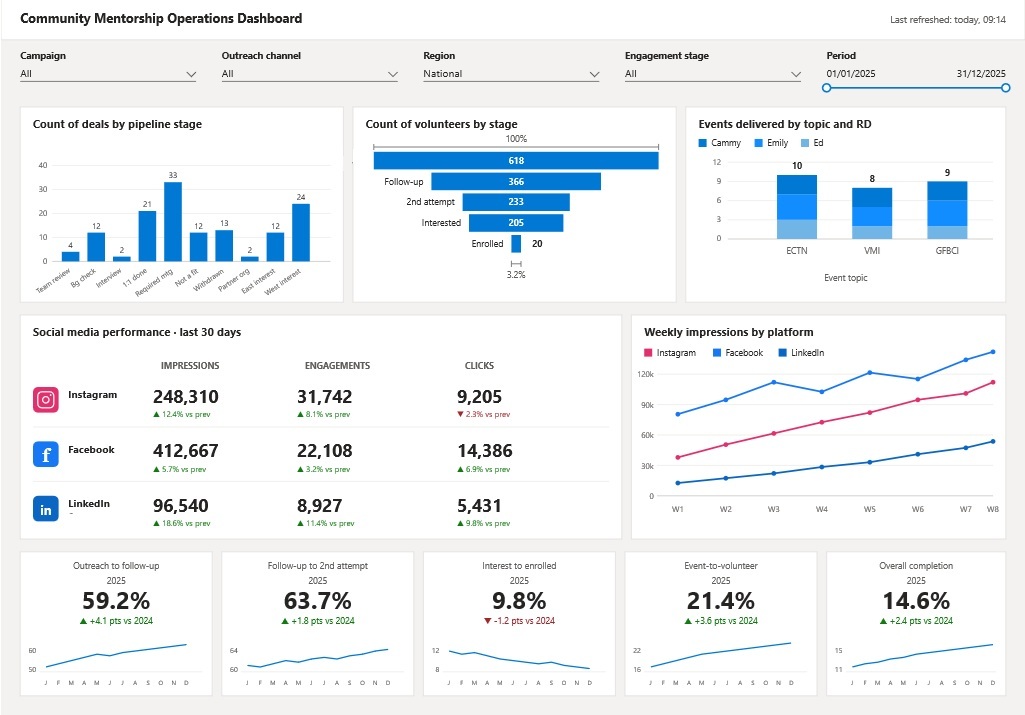Expand the Region dropdown showing National
The image size is (1025, 715).
(x=511, y=74)
